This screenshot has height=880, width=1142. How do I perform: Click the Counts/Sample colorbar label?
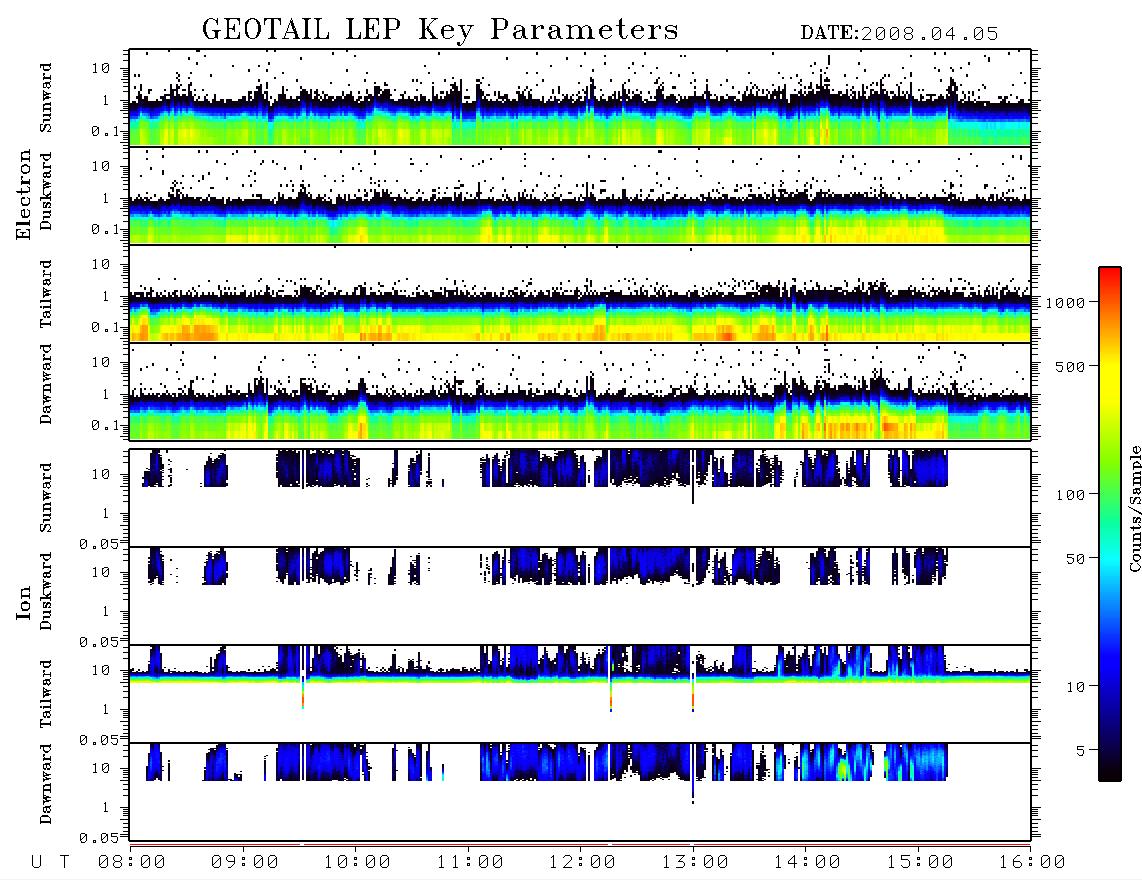(x=1134, y=508)
